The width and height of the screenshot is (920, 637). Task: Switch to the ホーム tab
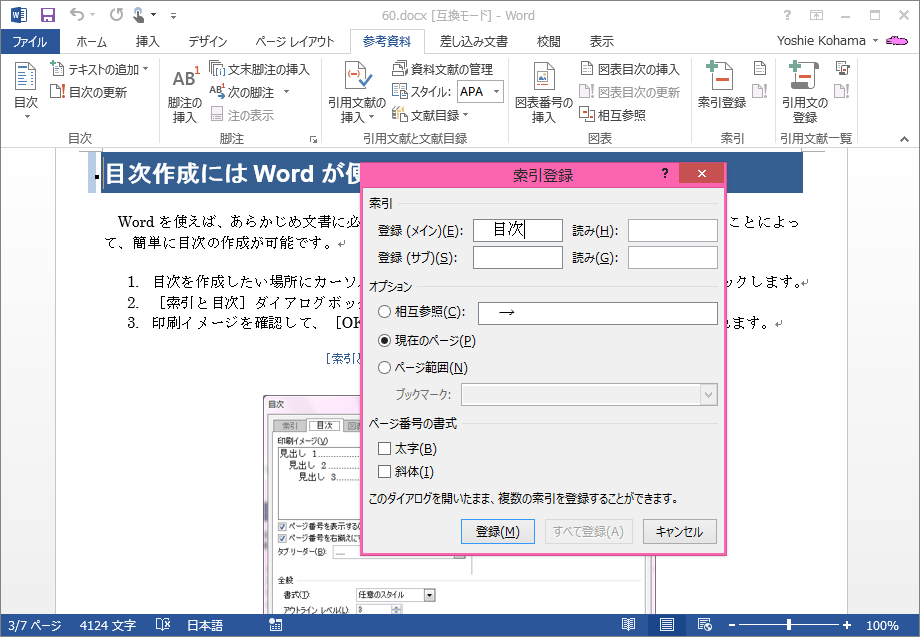tap(92, 42)
